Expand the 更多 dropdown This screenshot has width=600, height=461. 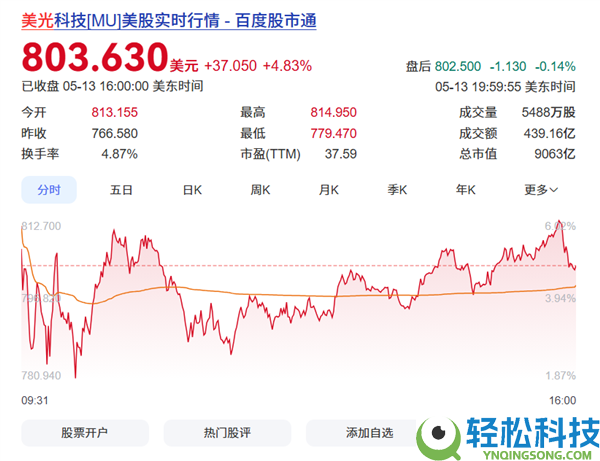(x=541, y=190)
